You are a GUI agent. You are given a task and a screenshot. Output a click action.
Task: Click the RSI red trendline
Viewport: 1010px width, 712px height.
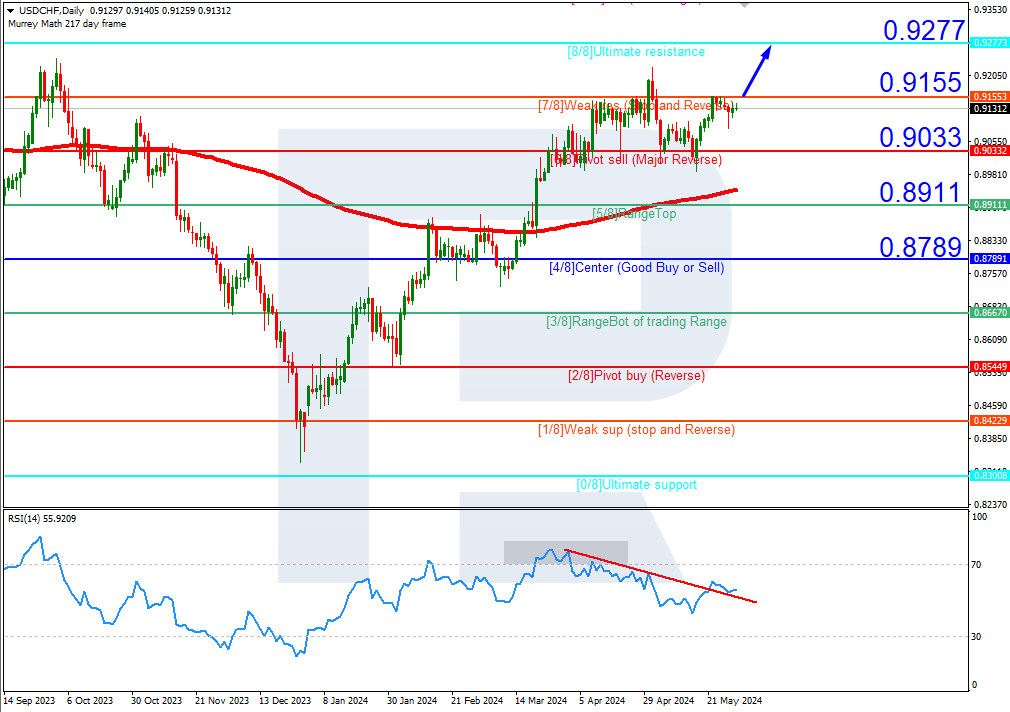pyautogui.click(x=660, y=576)
